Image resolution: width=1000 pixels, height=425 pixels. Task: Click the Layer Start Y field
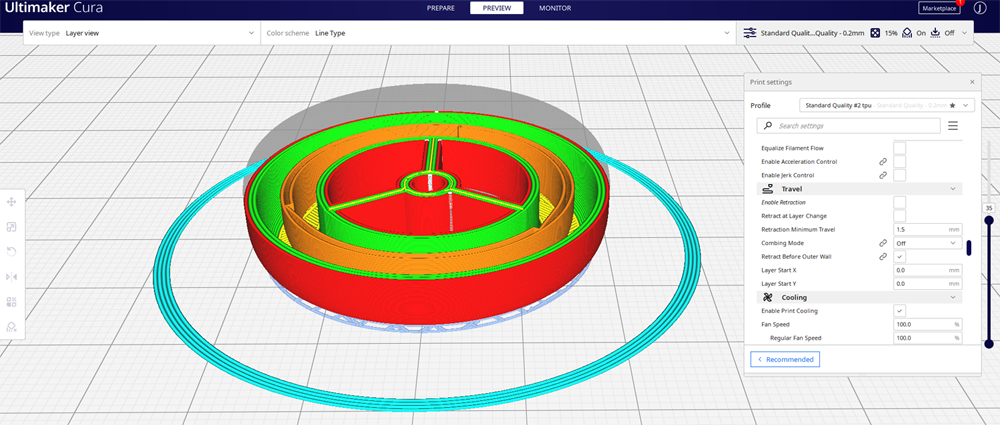tap(928, 284)
